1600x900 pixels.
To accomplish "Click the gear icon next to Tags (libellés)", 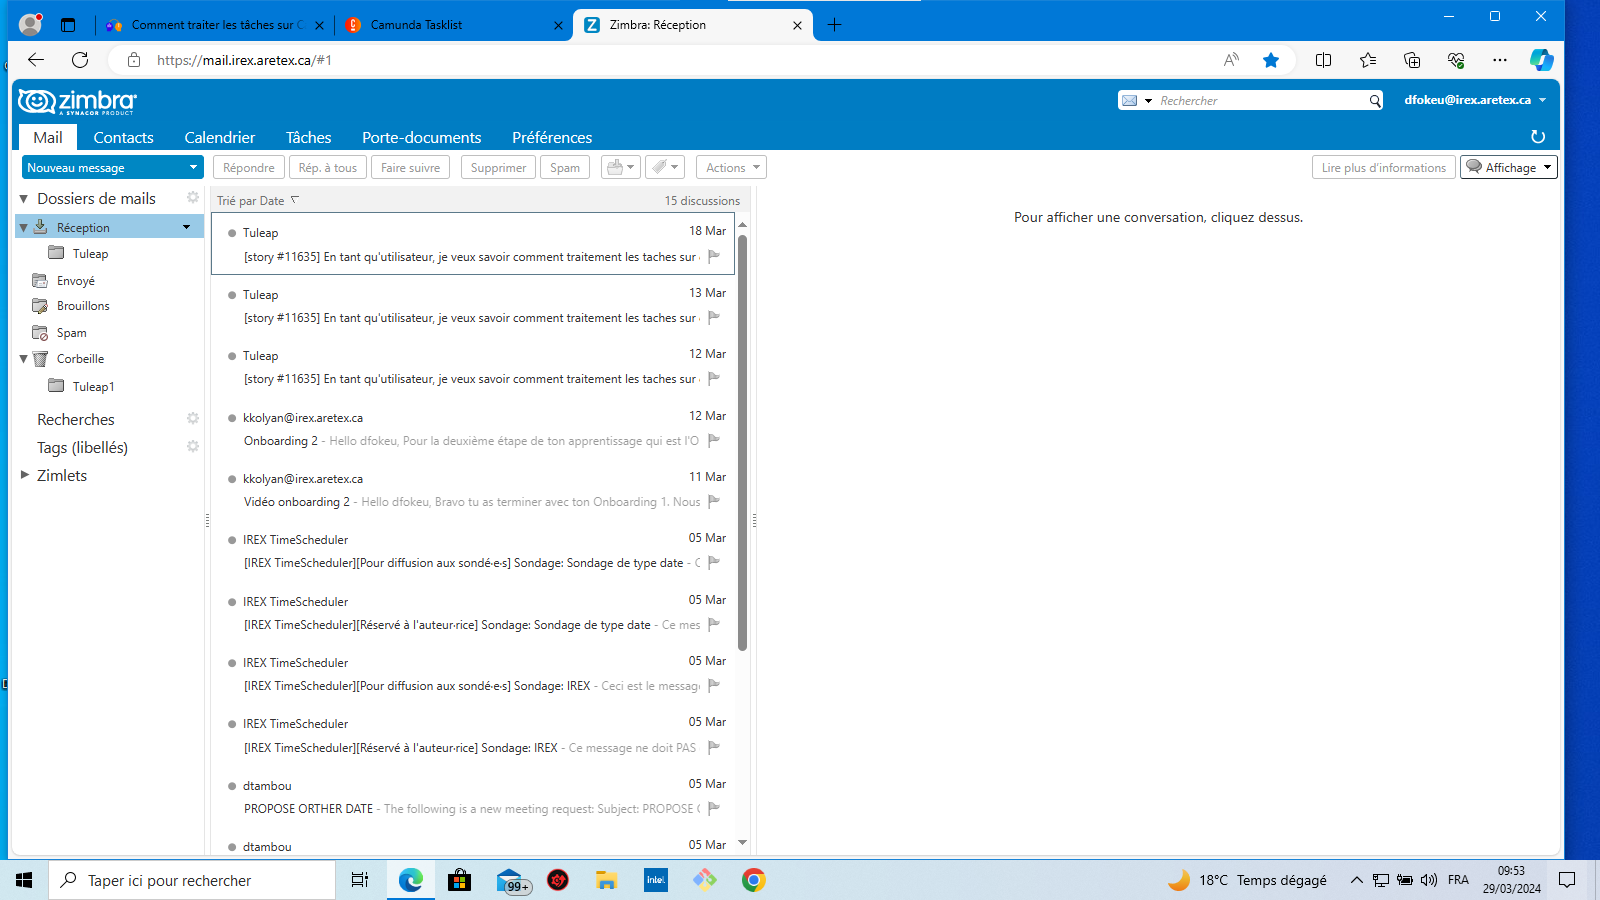I will point(193,447).
